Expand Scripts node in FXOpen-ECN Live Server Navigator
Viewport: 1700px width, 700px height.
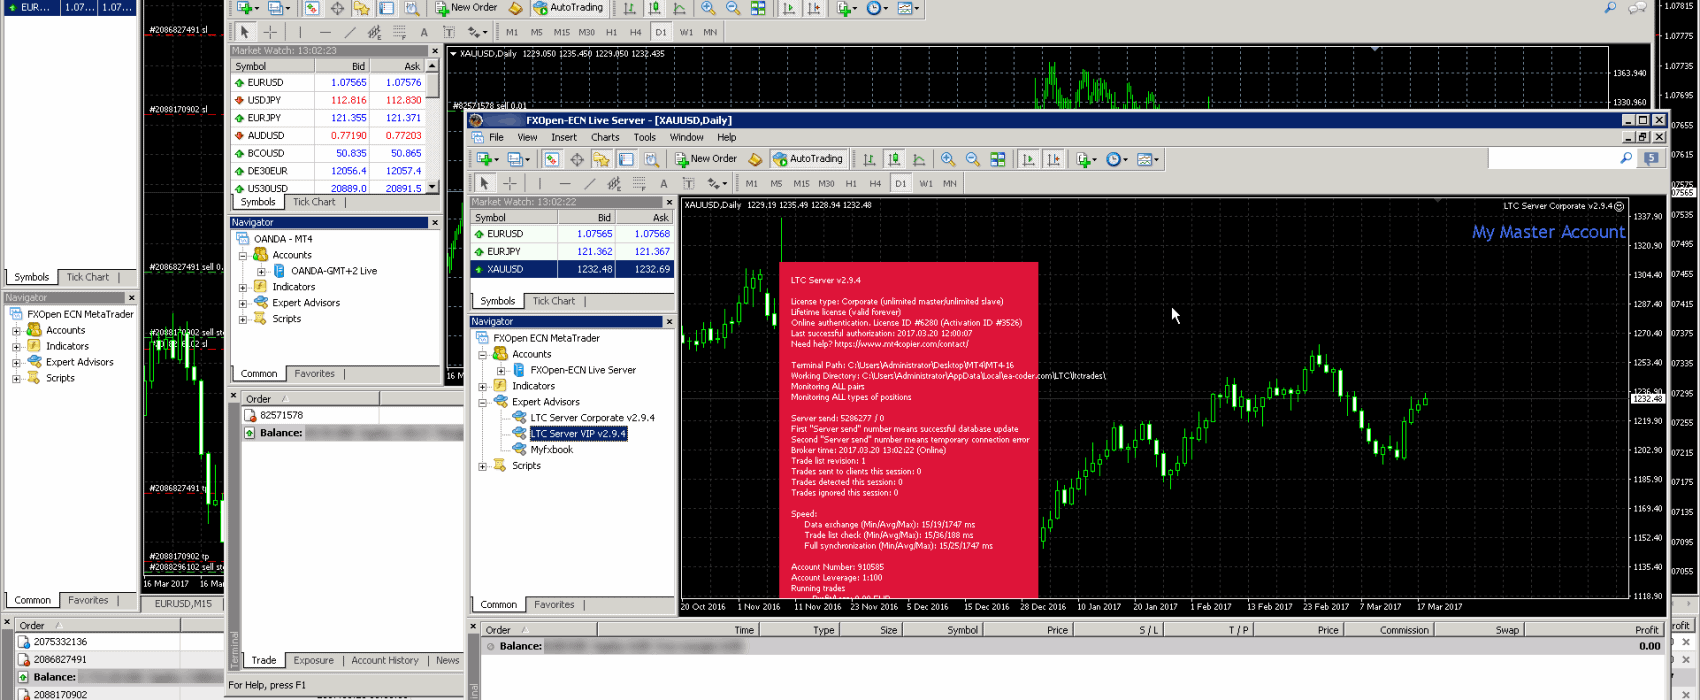(x=483, y=466)
